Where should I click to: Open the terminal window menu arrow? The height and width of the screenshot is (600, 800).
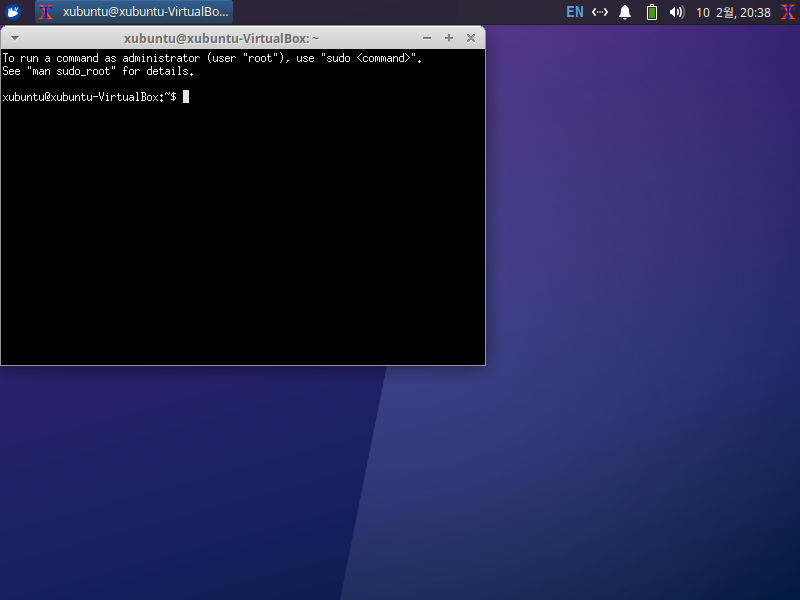[x=15, y=38]
